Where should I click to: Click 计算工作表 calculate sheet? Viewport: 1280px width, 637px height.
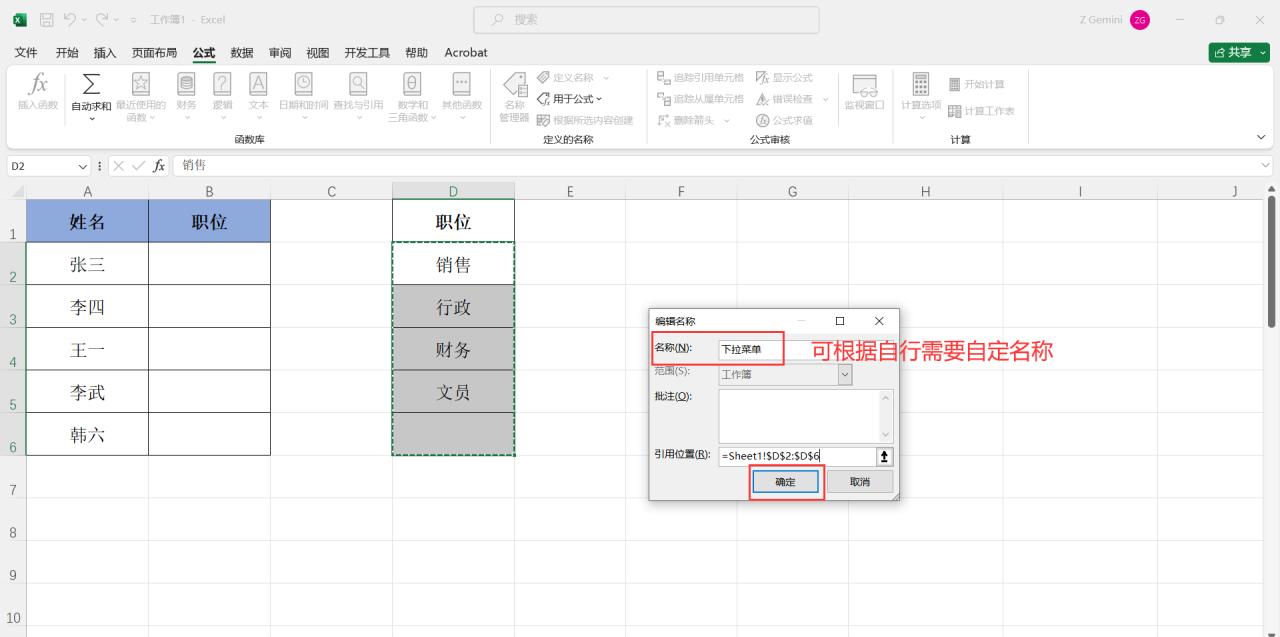coord(981,111)
